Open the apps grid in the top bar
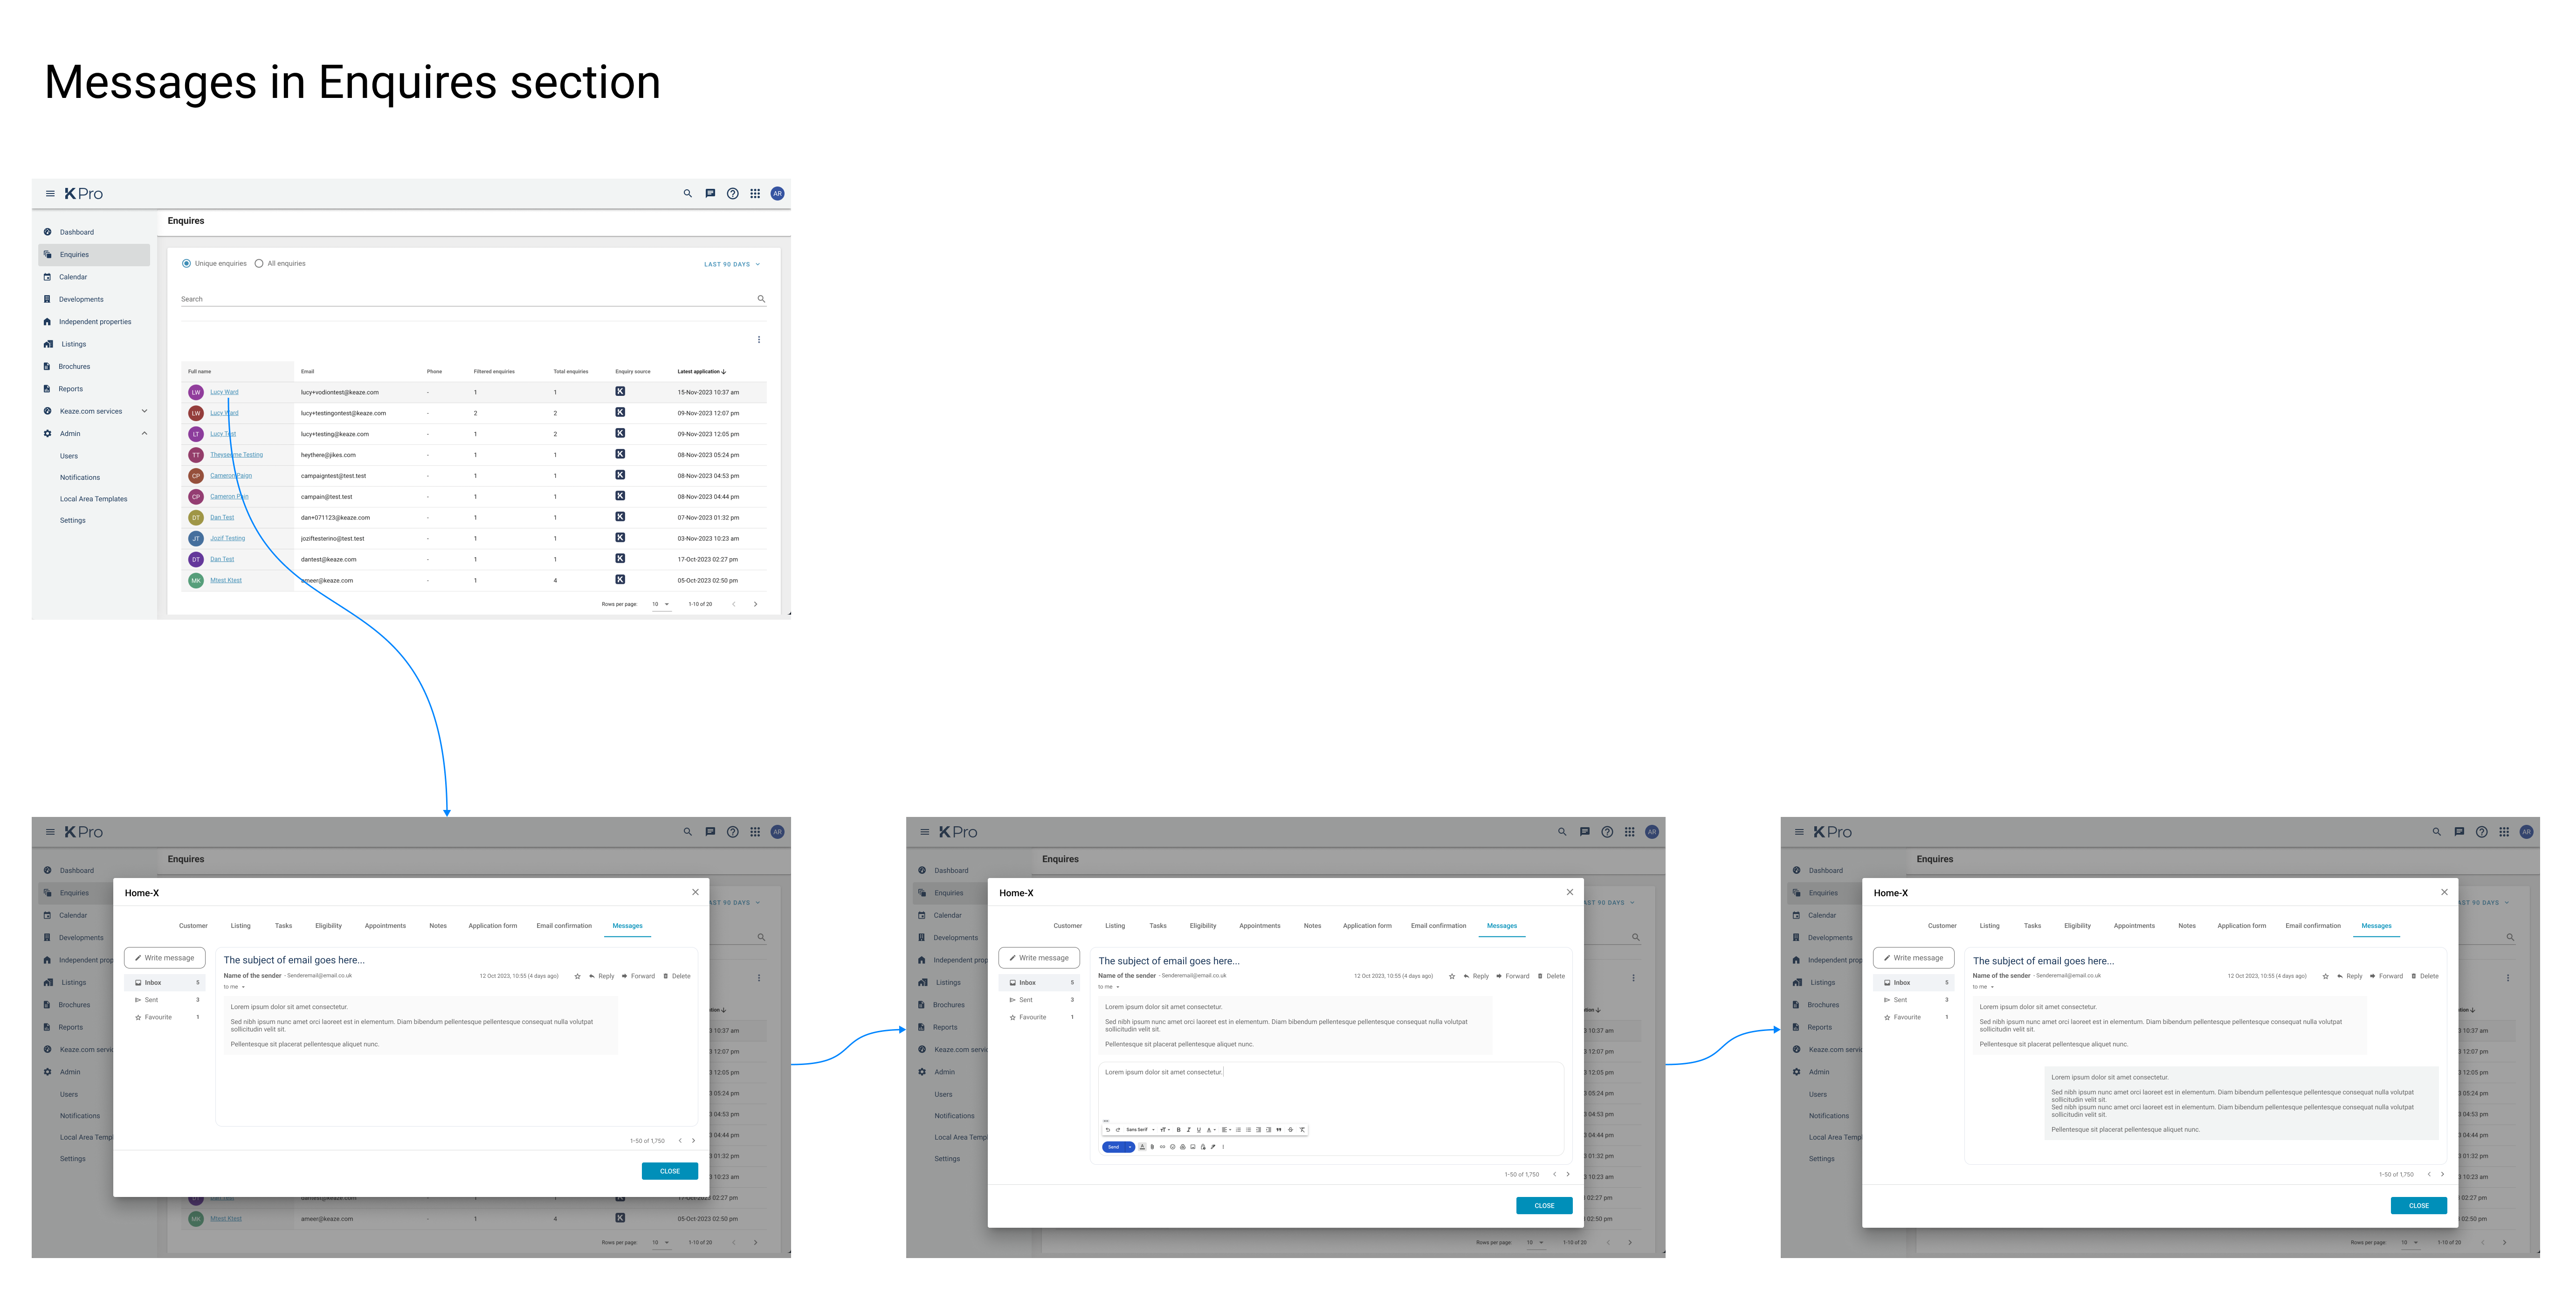 pyautogui.click(x=755, y=193)
